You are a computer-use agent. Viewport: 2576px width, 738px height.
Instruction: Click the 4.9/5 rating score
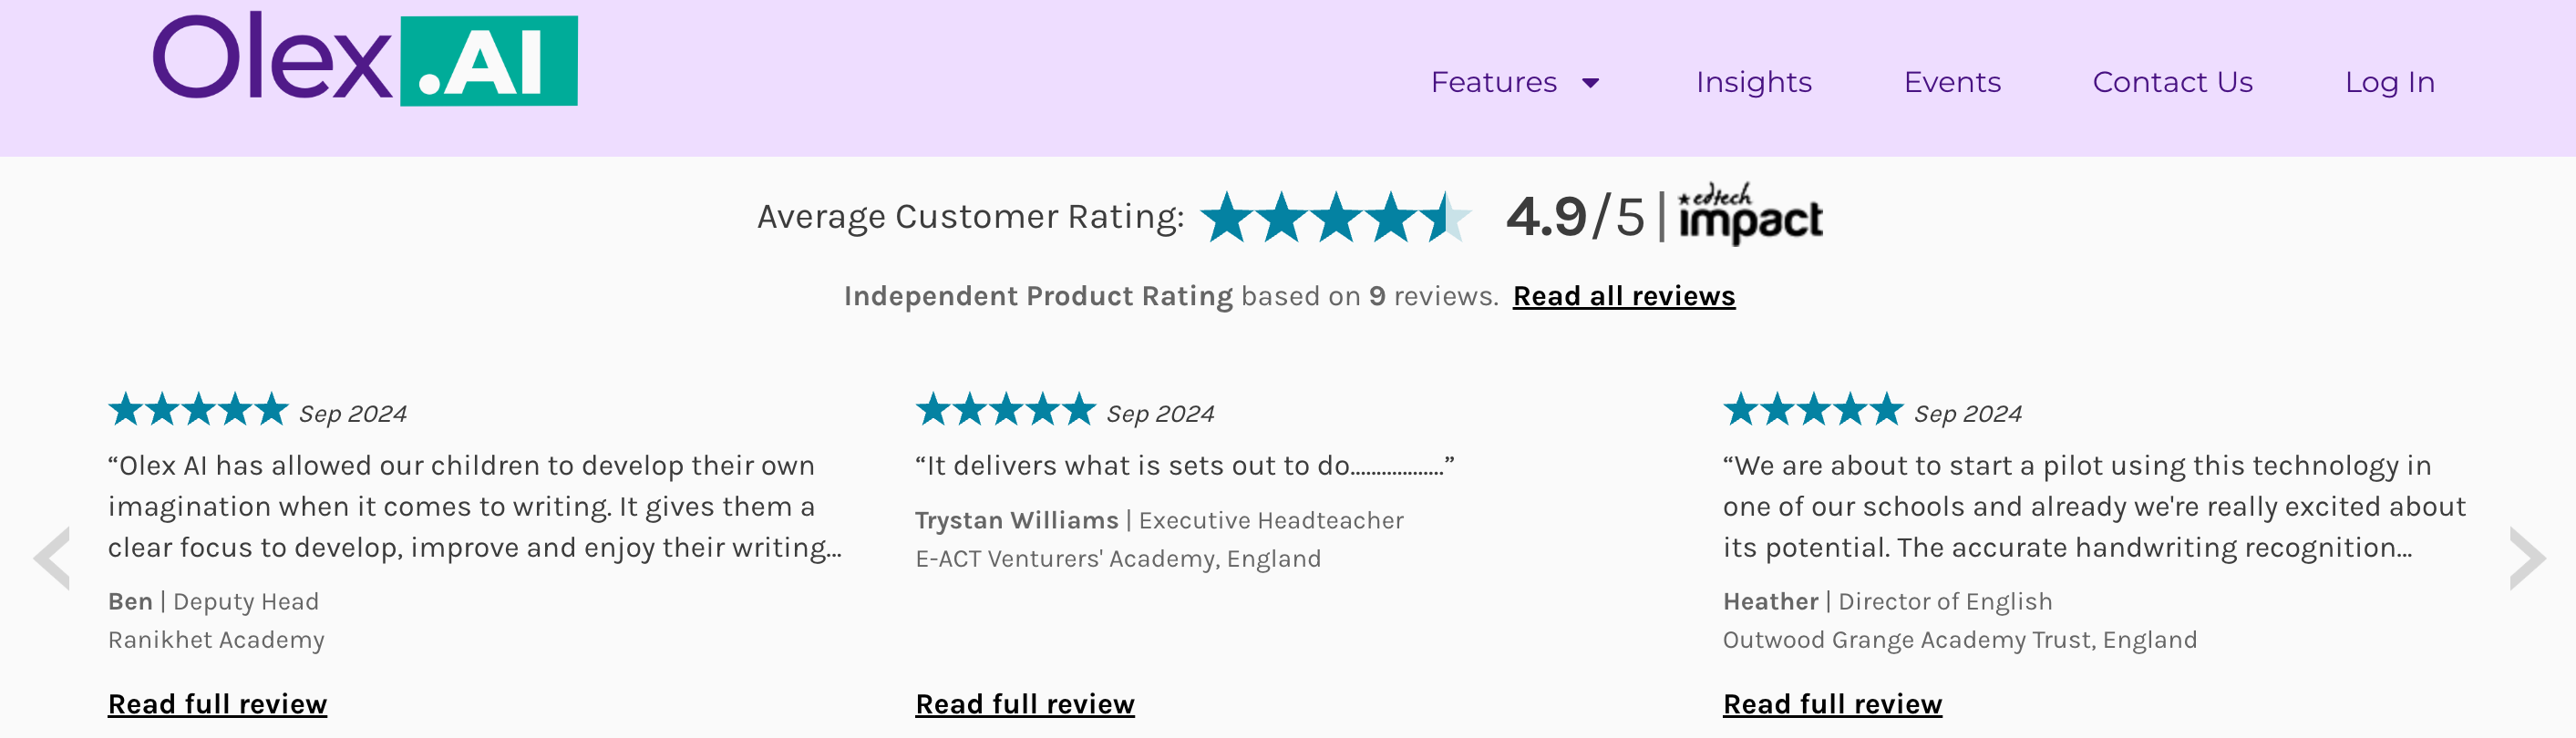tap(1575, 217)
